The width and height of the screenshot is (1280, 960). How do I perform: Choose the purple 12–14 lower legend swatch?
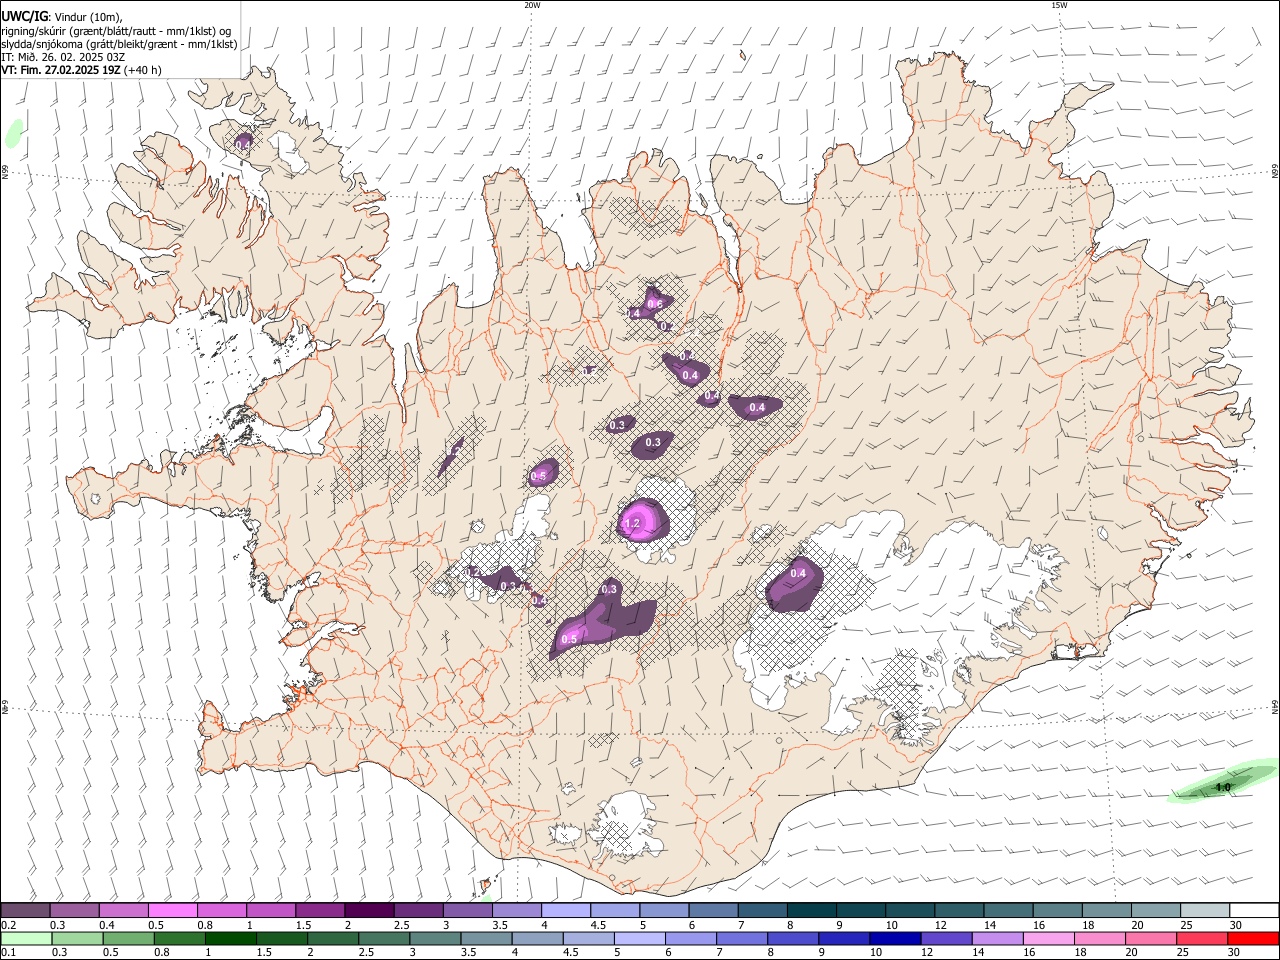click(946, 939)
